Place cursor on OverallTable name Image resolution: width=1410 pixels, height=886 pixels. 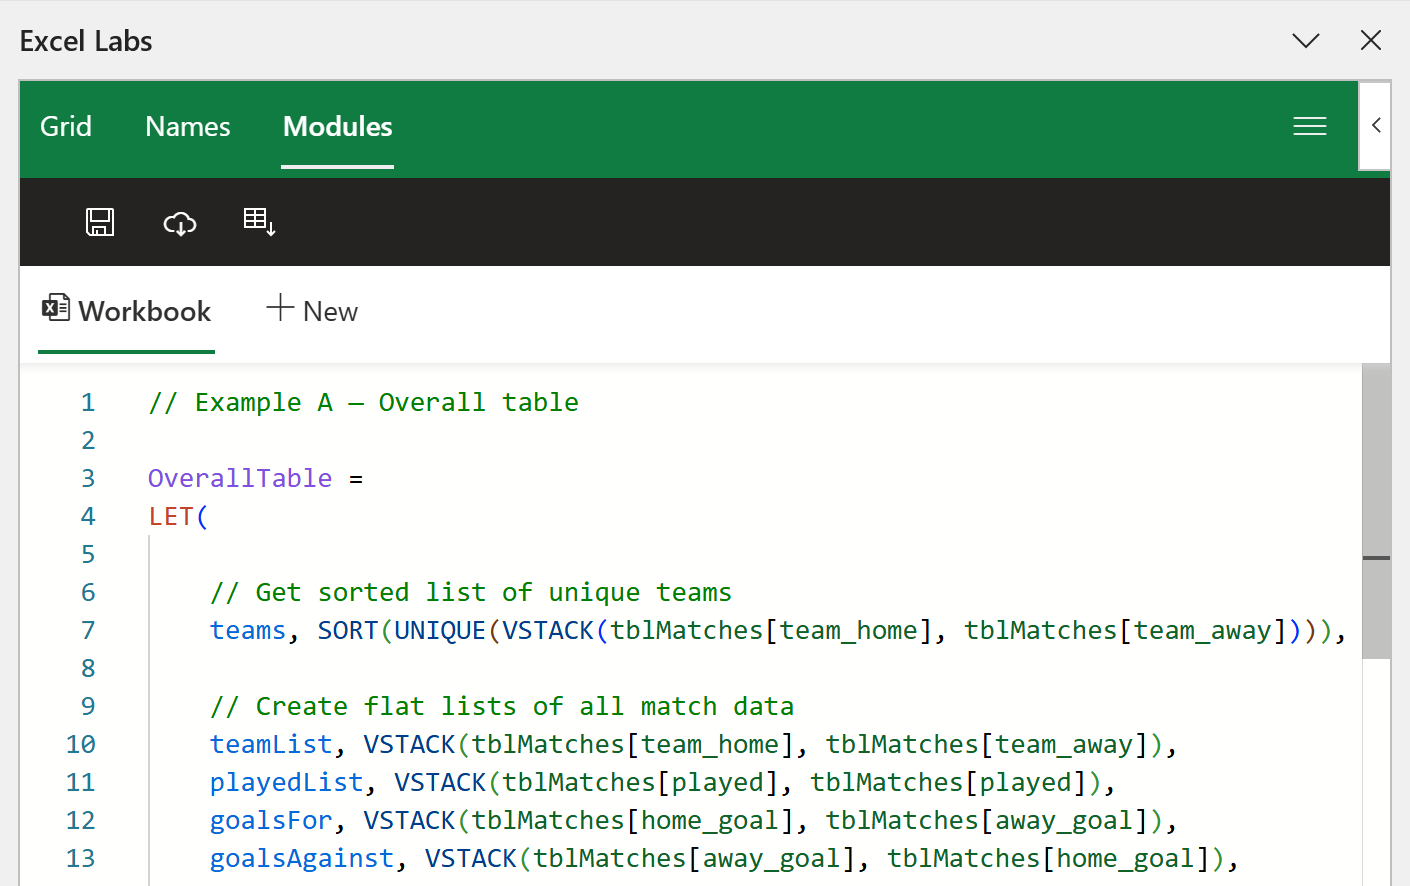point(239,478)
